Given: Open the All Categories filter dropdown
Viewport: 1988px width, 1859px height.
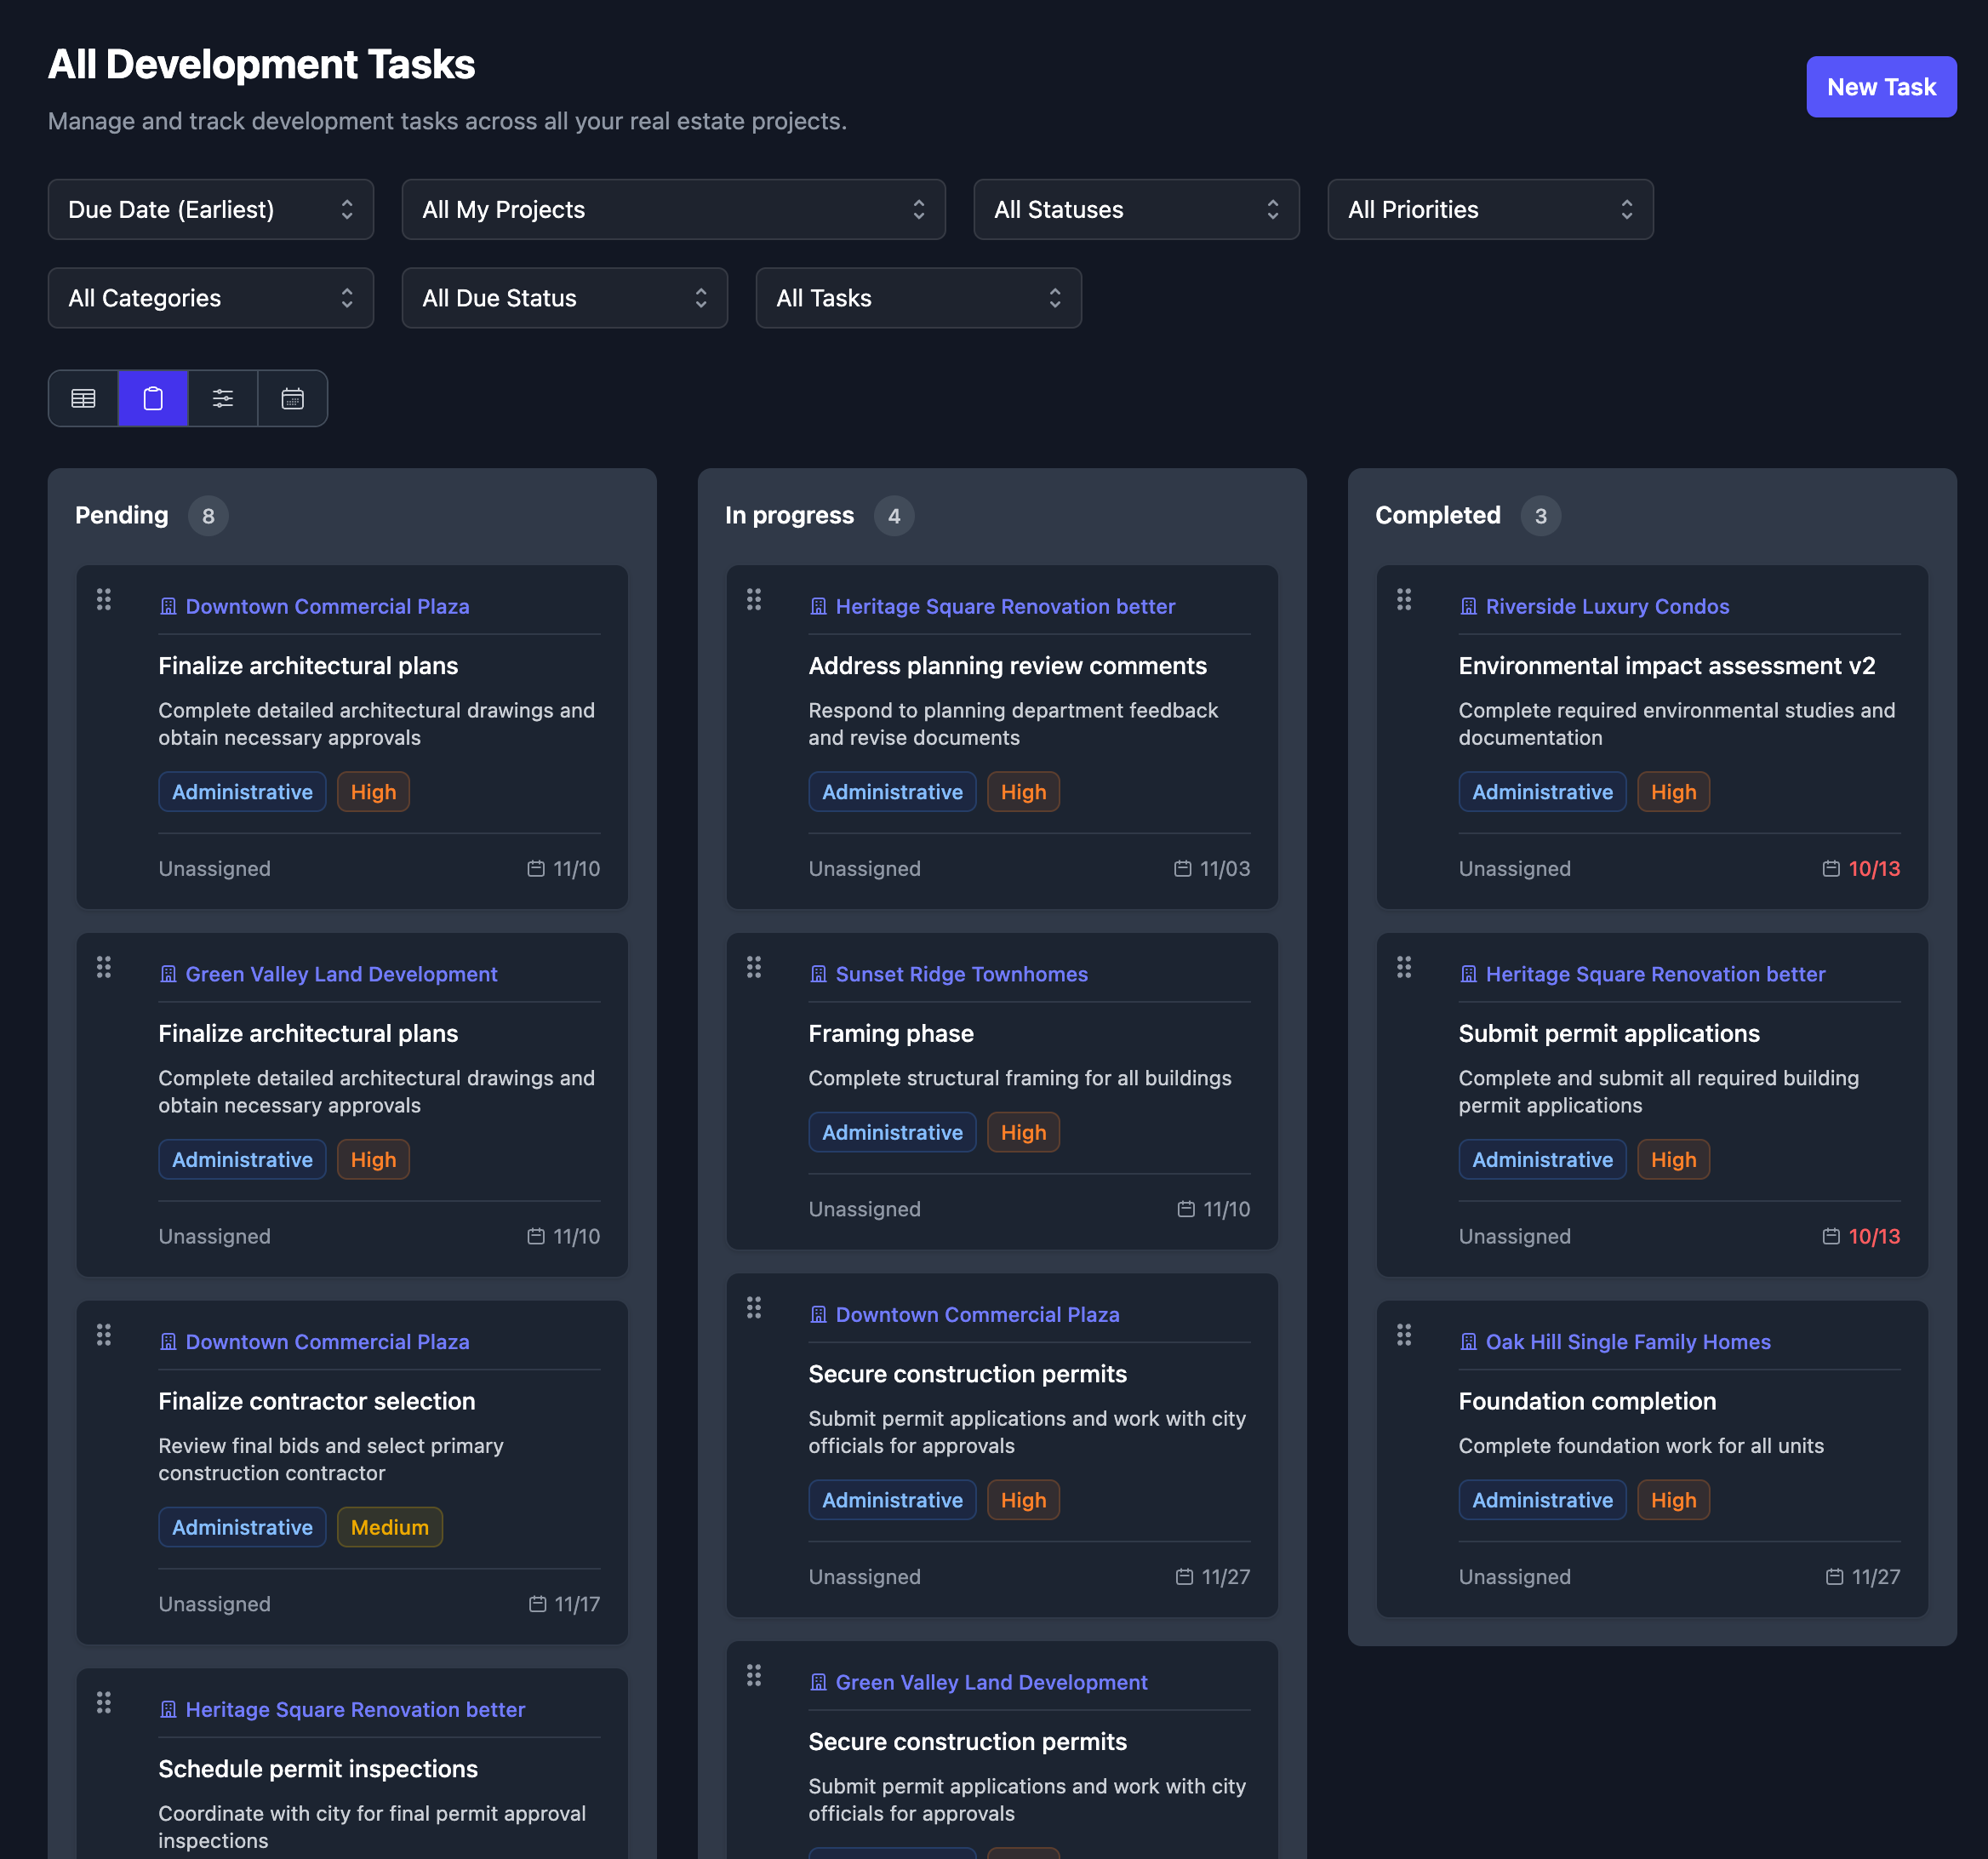Looking at the screenshot, I should (210, 297).
